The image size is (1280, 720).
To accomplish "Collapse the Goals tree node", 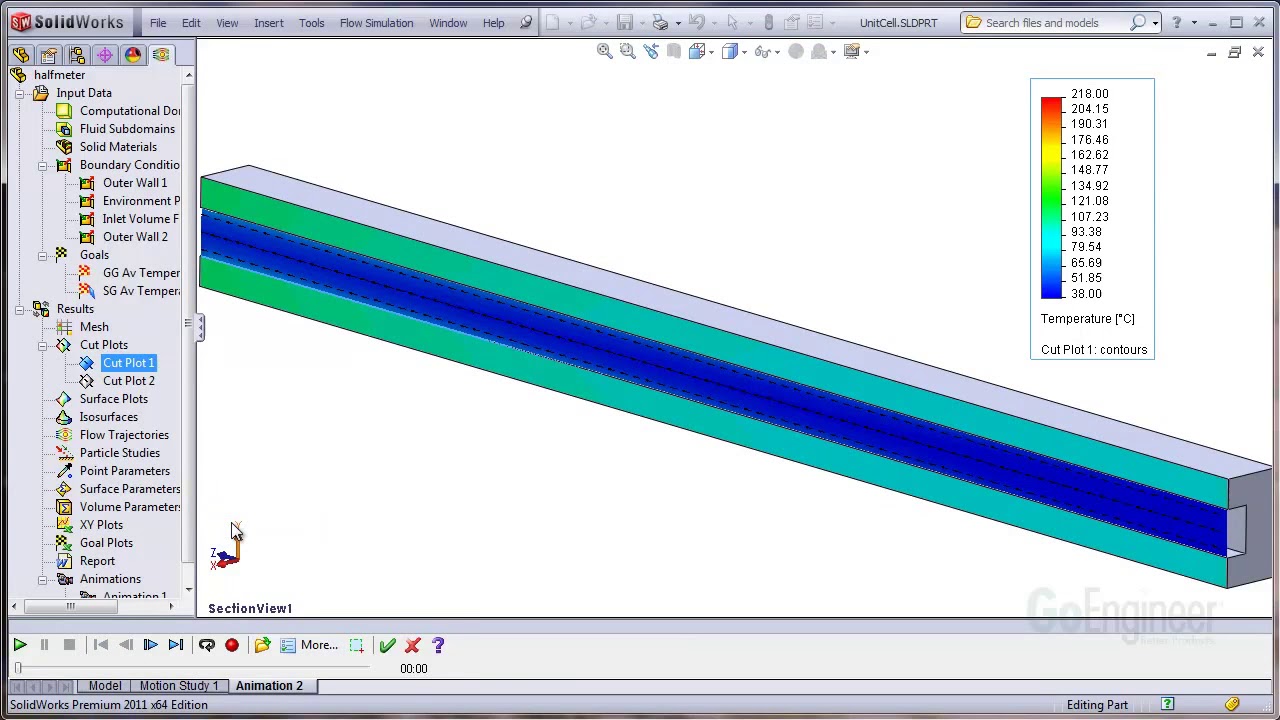I will coord(42,255).
